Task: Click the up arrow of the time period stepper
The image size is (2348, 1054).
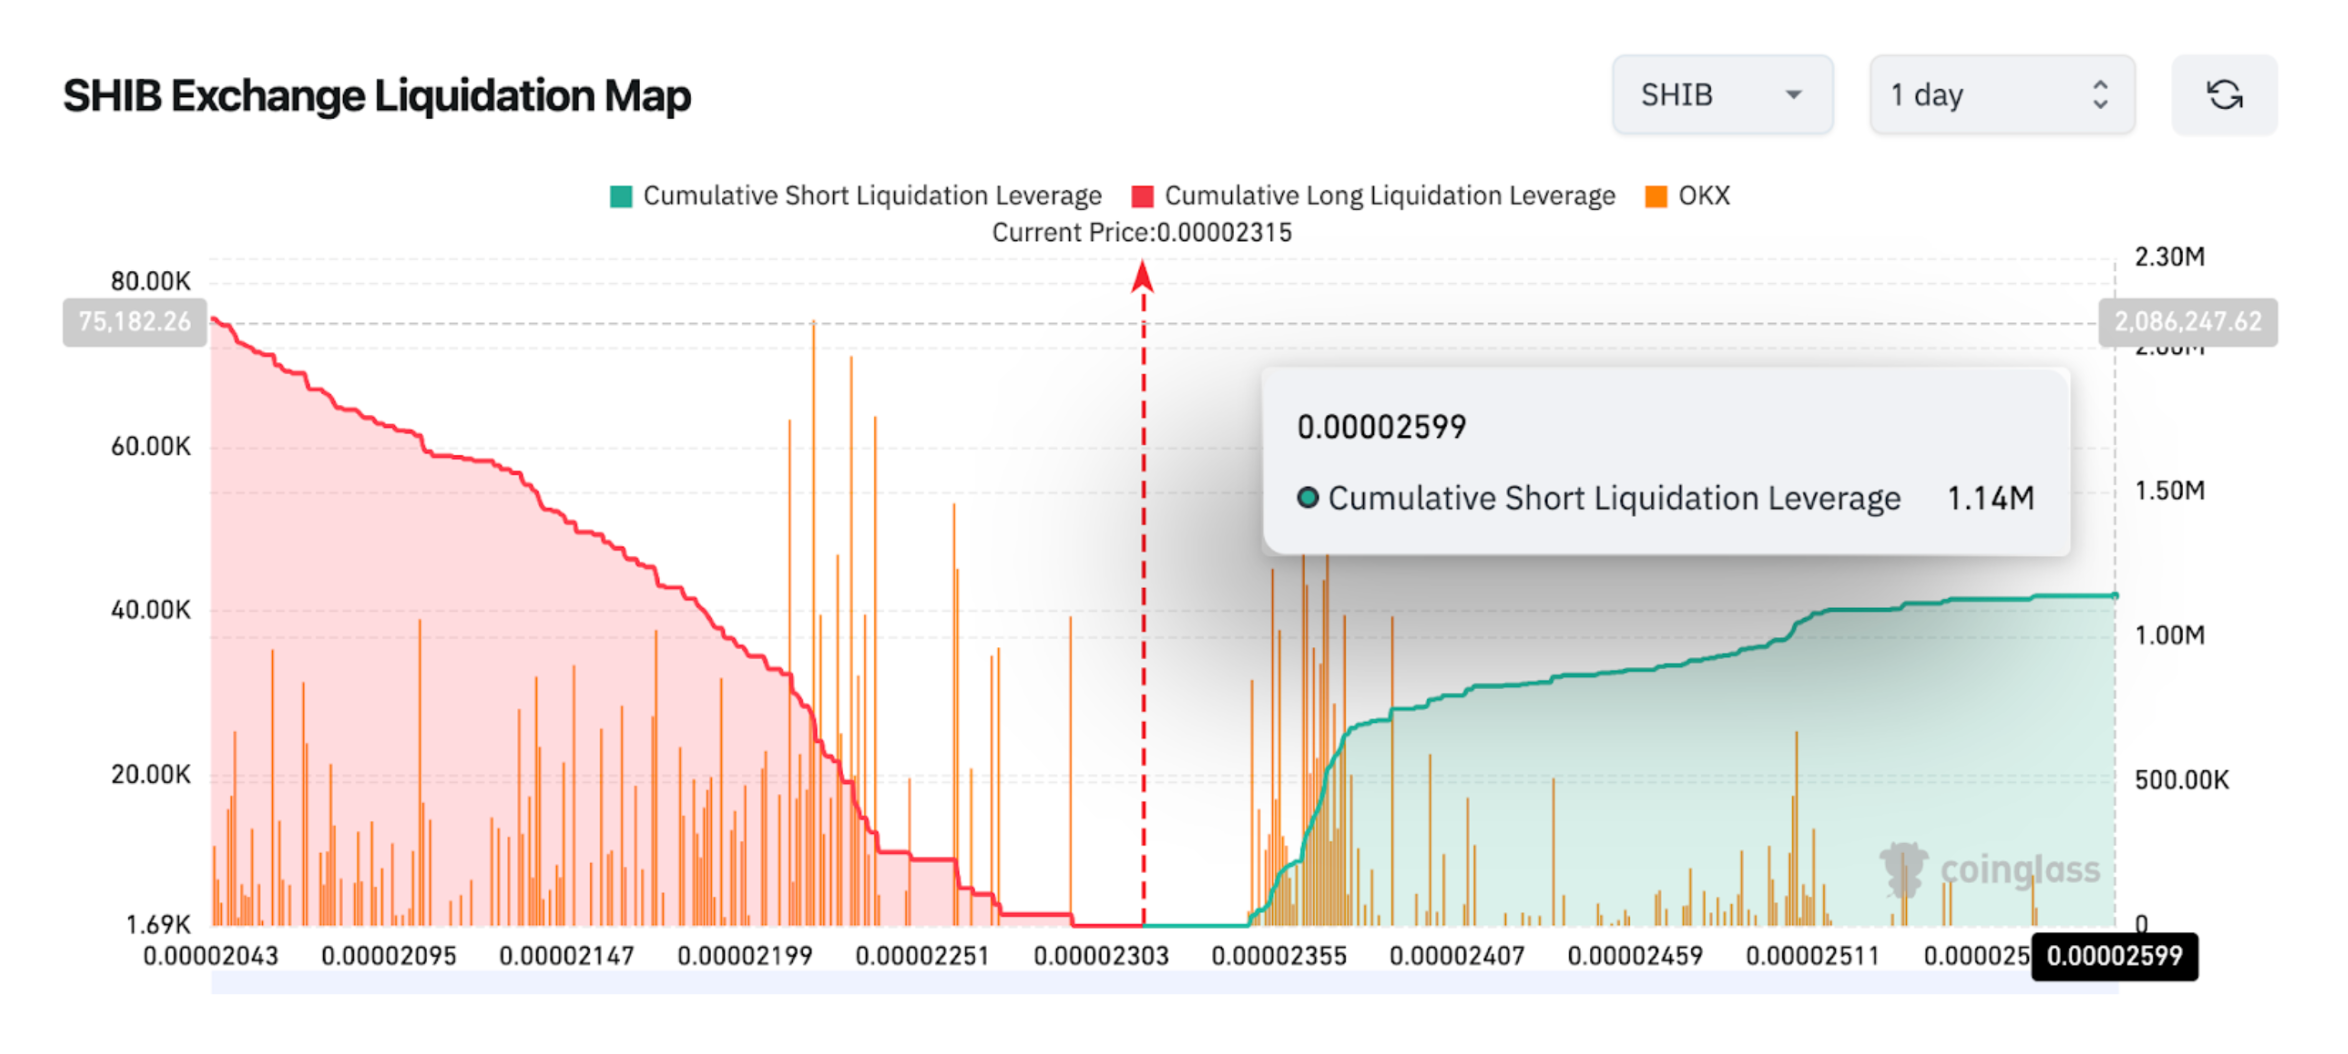Action: point(2101,84)
